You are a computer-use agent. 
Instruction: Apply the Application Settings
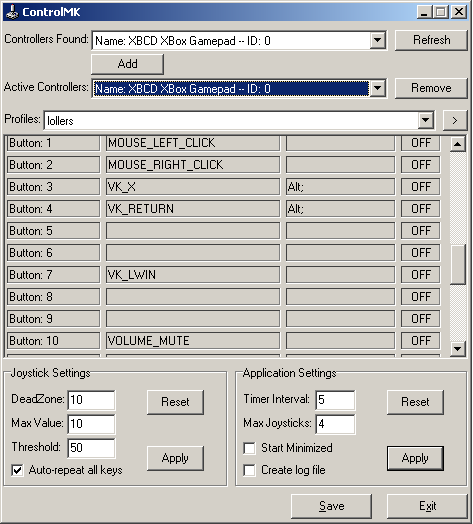[x=415, y=458]
